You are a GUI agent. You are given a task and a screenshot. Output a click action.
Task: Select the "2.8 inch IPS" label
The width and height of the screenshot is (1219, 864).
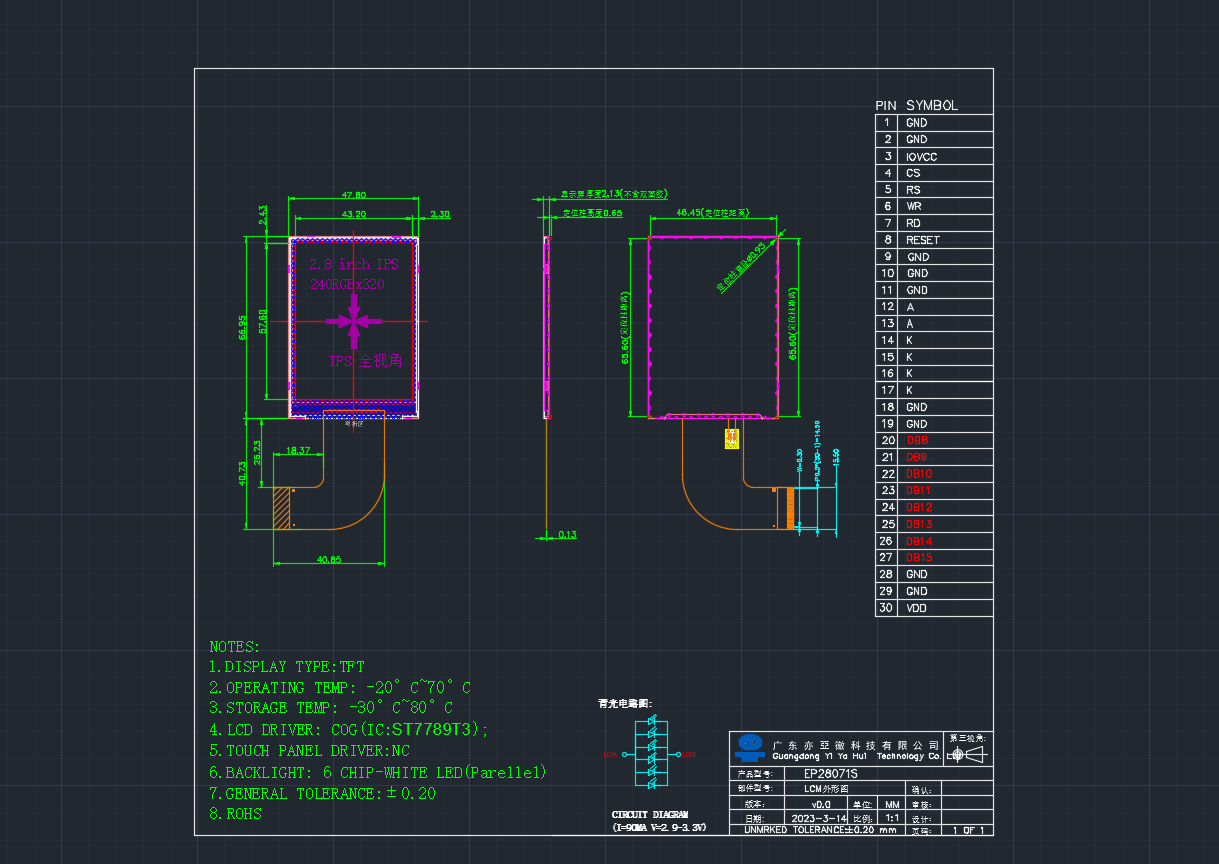pos(353,264)
